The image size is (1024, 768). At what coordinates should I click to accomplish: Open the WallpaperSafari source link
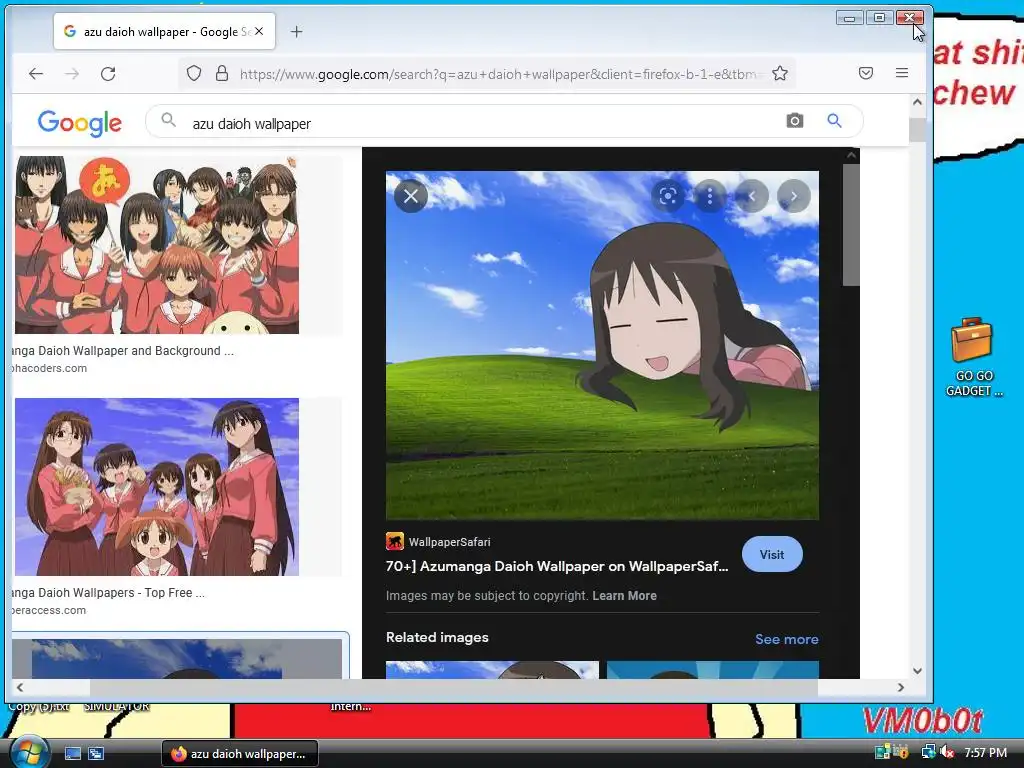point(449,542)
